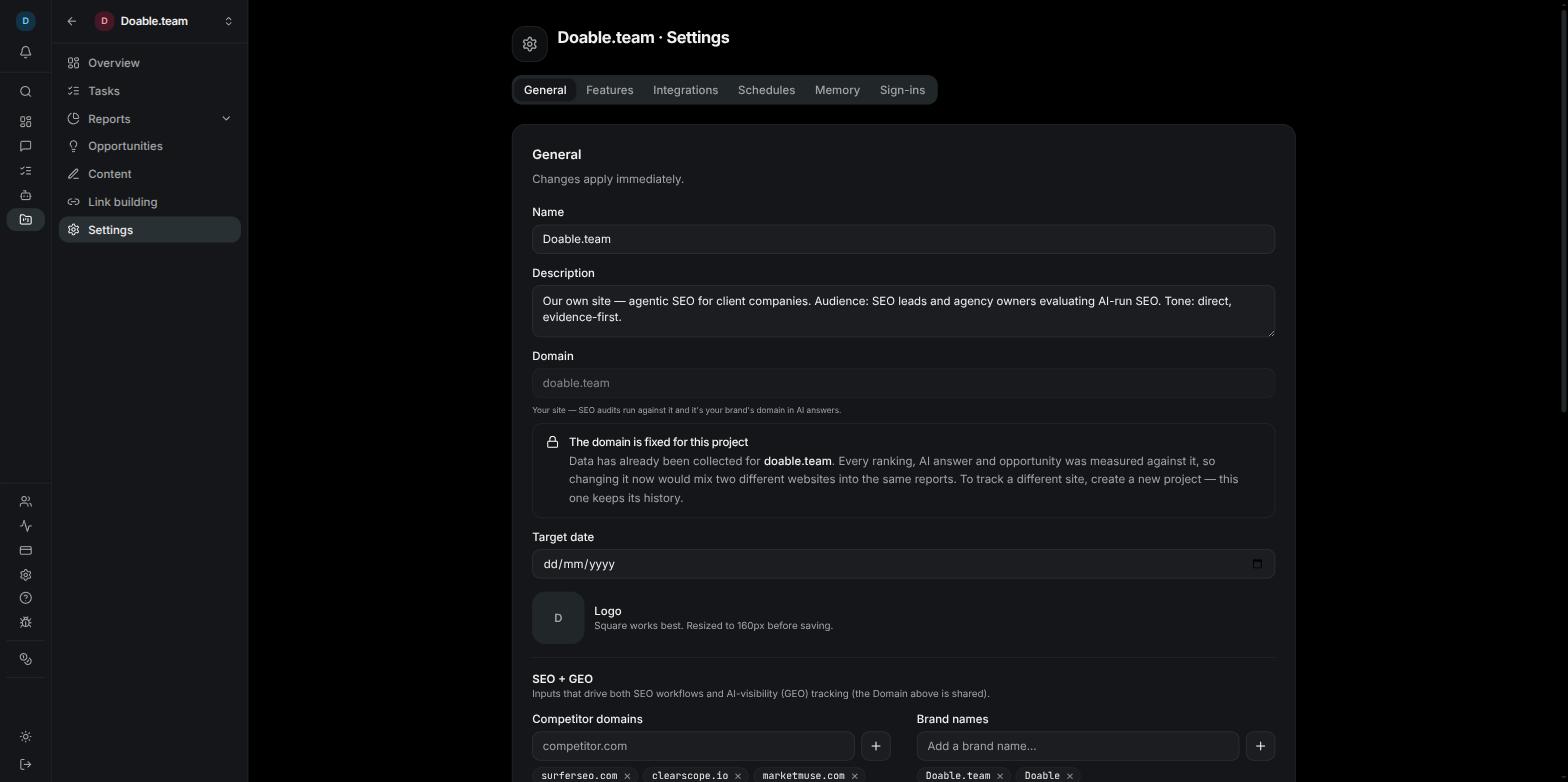Switch to the Sign-ins tab
Image resolution: width=1568 pixels, height=782 pixels.
click(902, 90)
